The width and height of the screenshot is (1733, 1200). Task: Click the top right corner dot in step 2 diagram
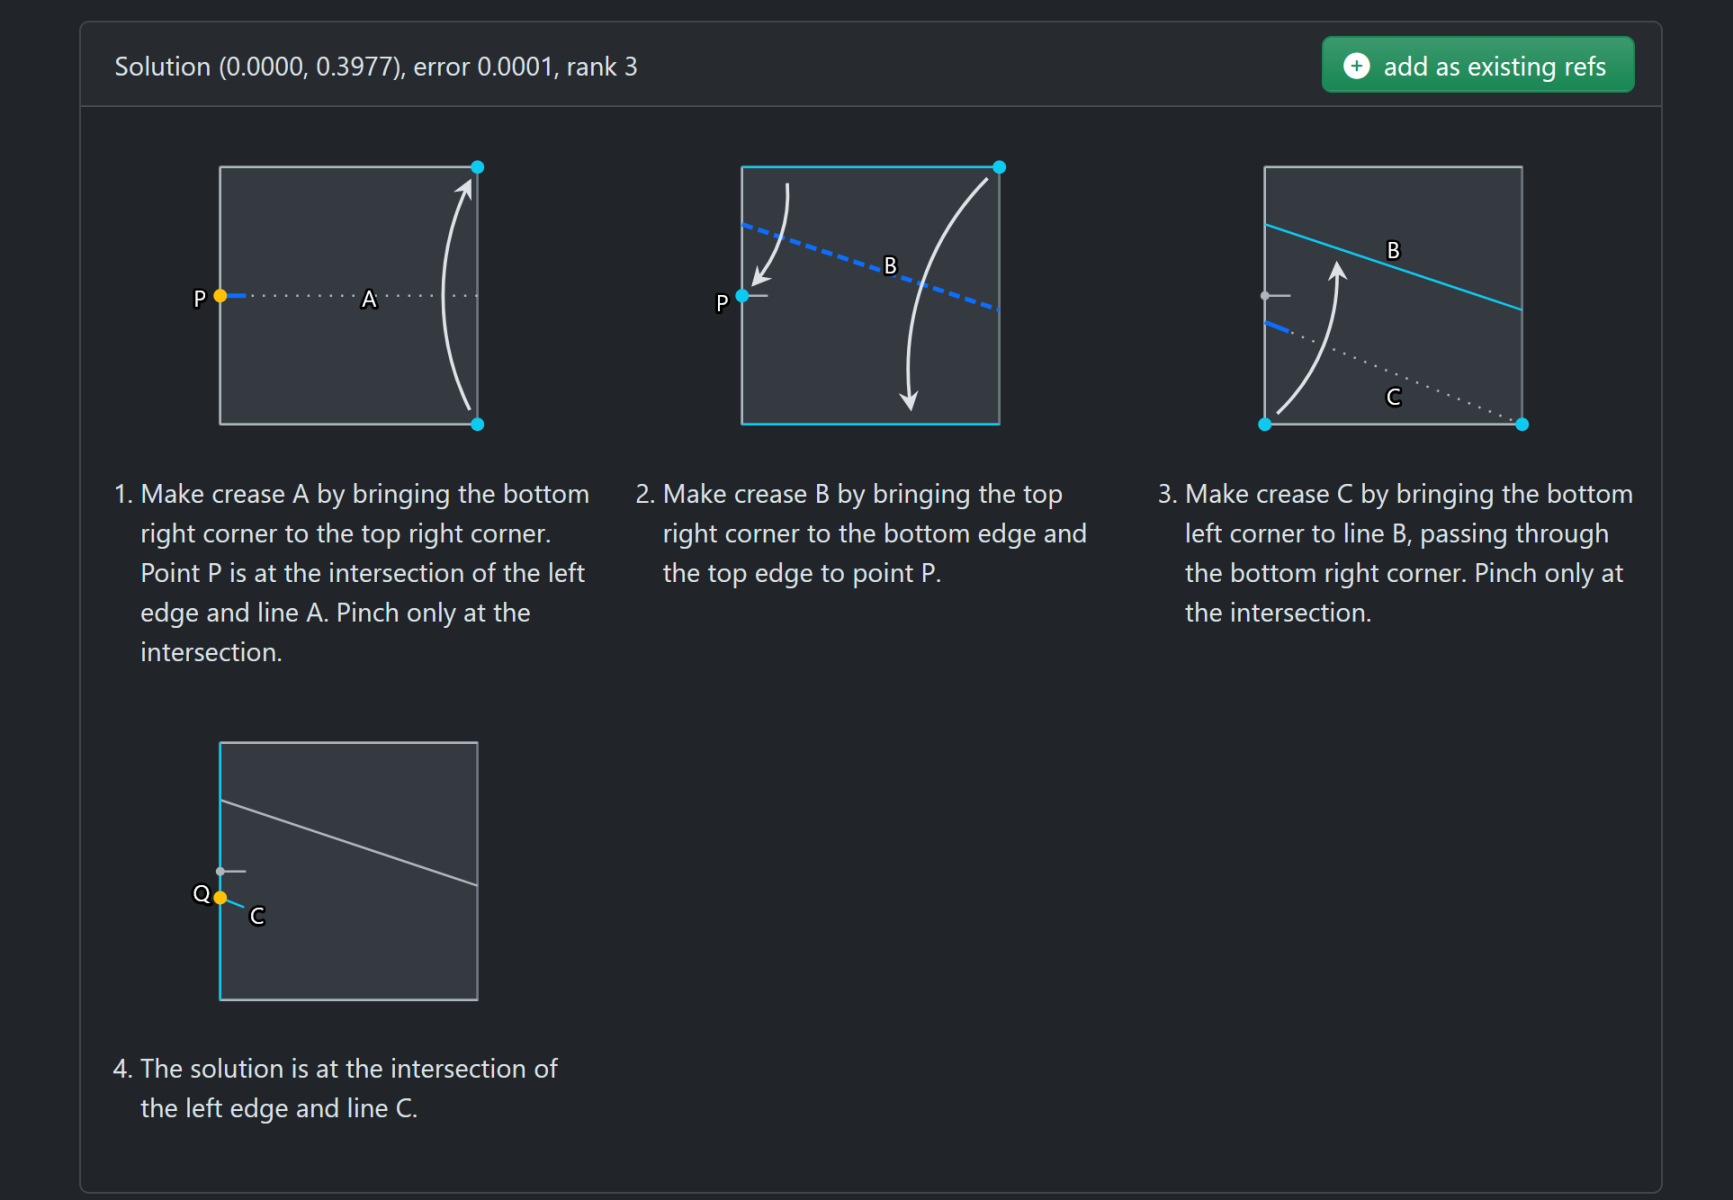coord(999,167)
